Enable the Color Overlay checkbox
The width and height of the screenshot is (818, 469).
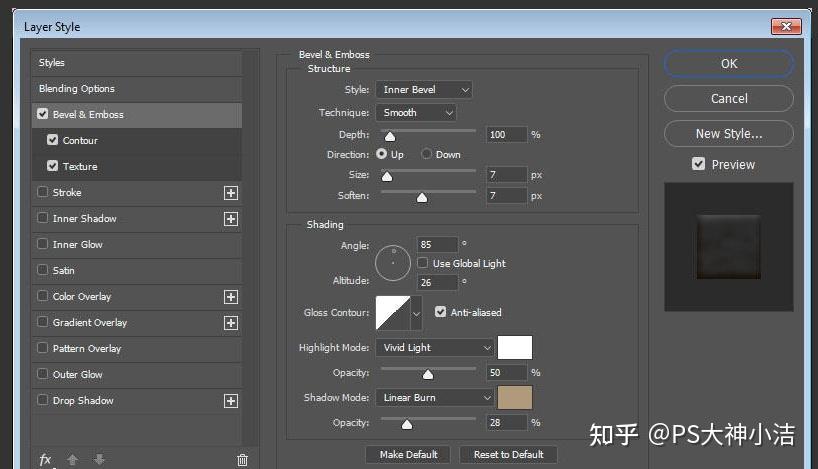coord(42,296)
